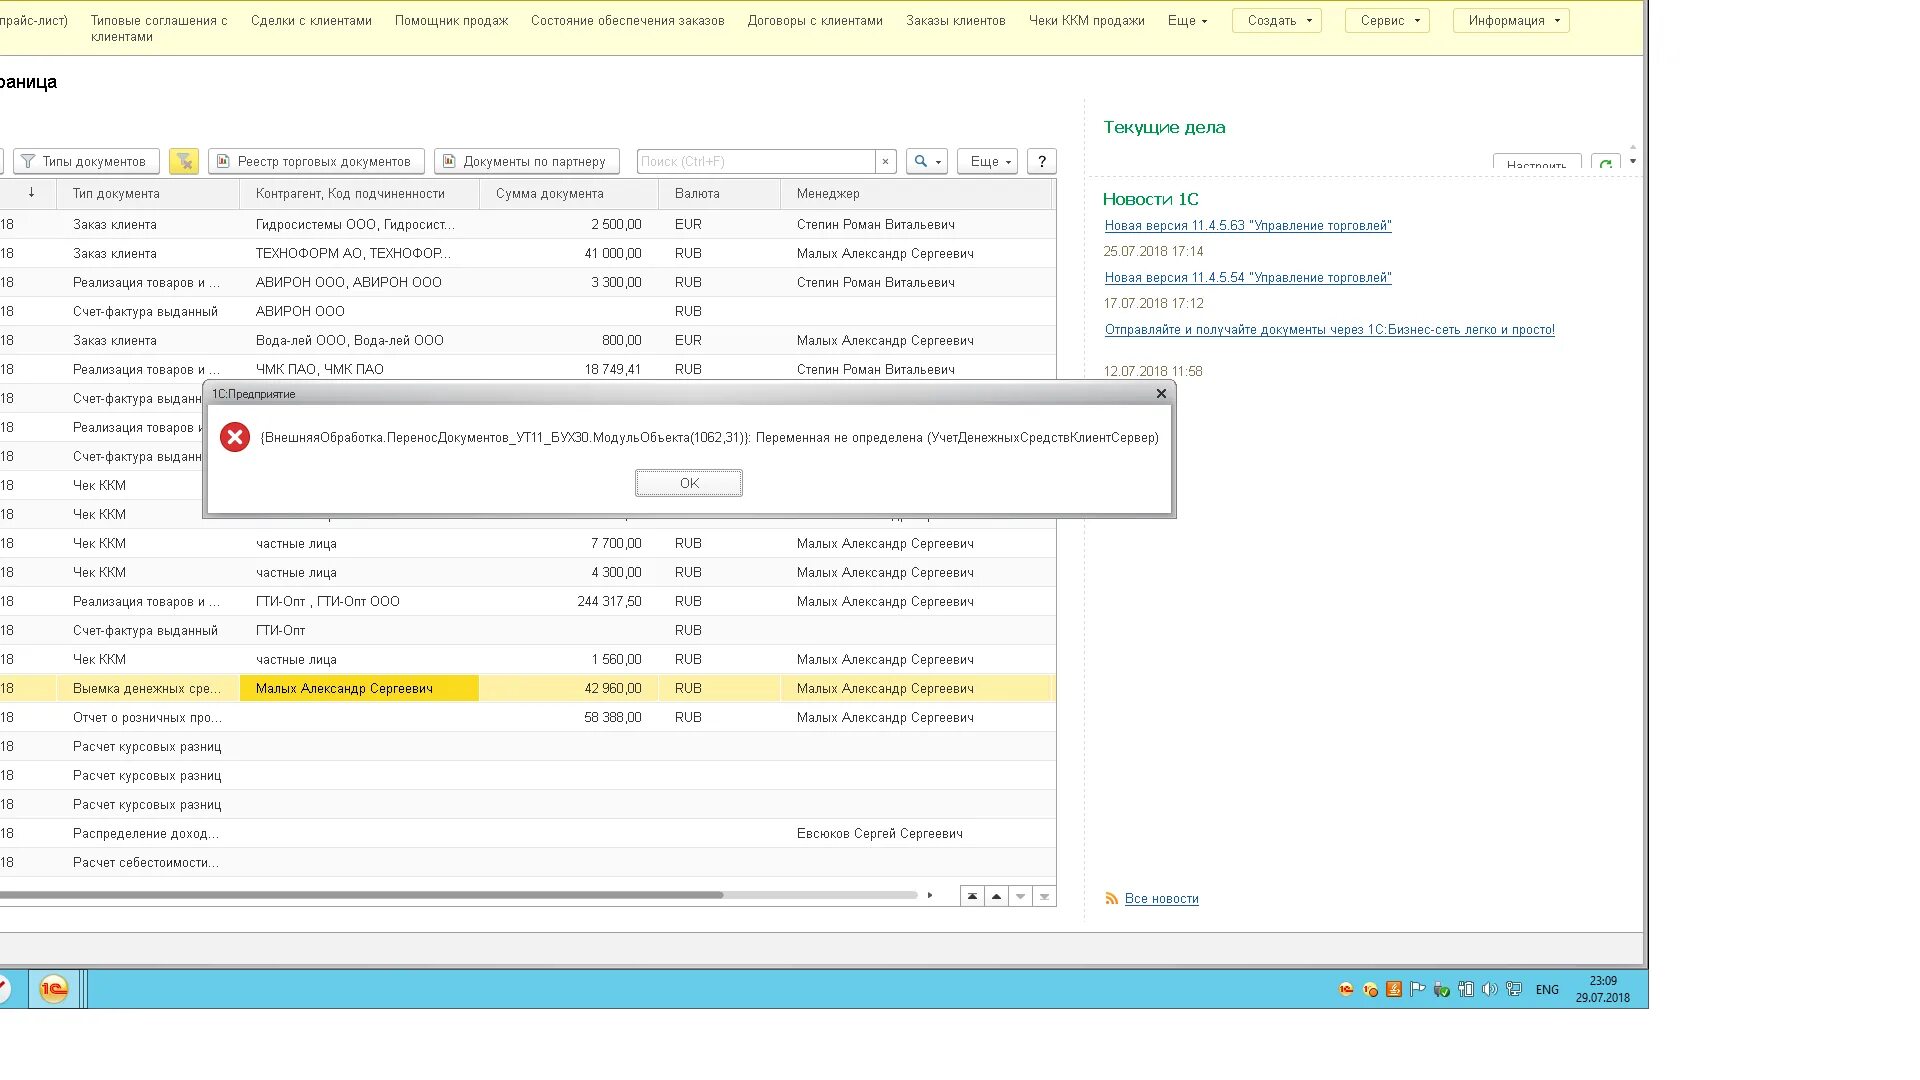Open Типы документов filter
The width and height of the screenshot is (1920, 1080).
point(85,161)
